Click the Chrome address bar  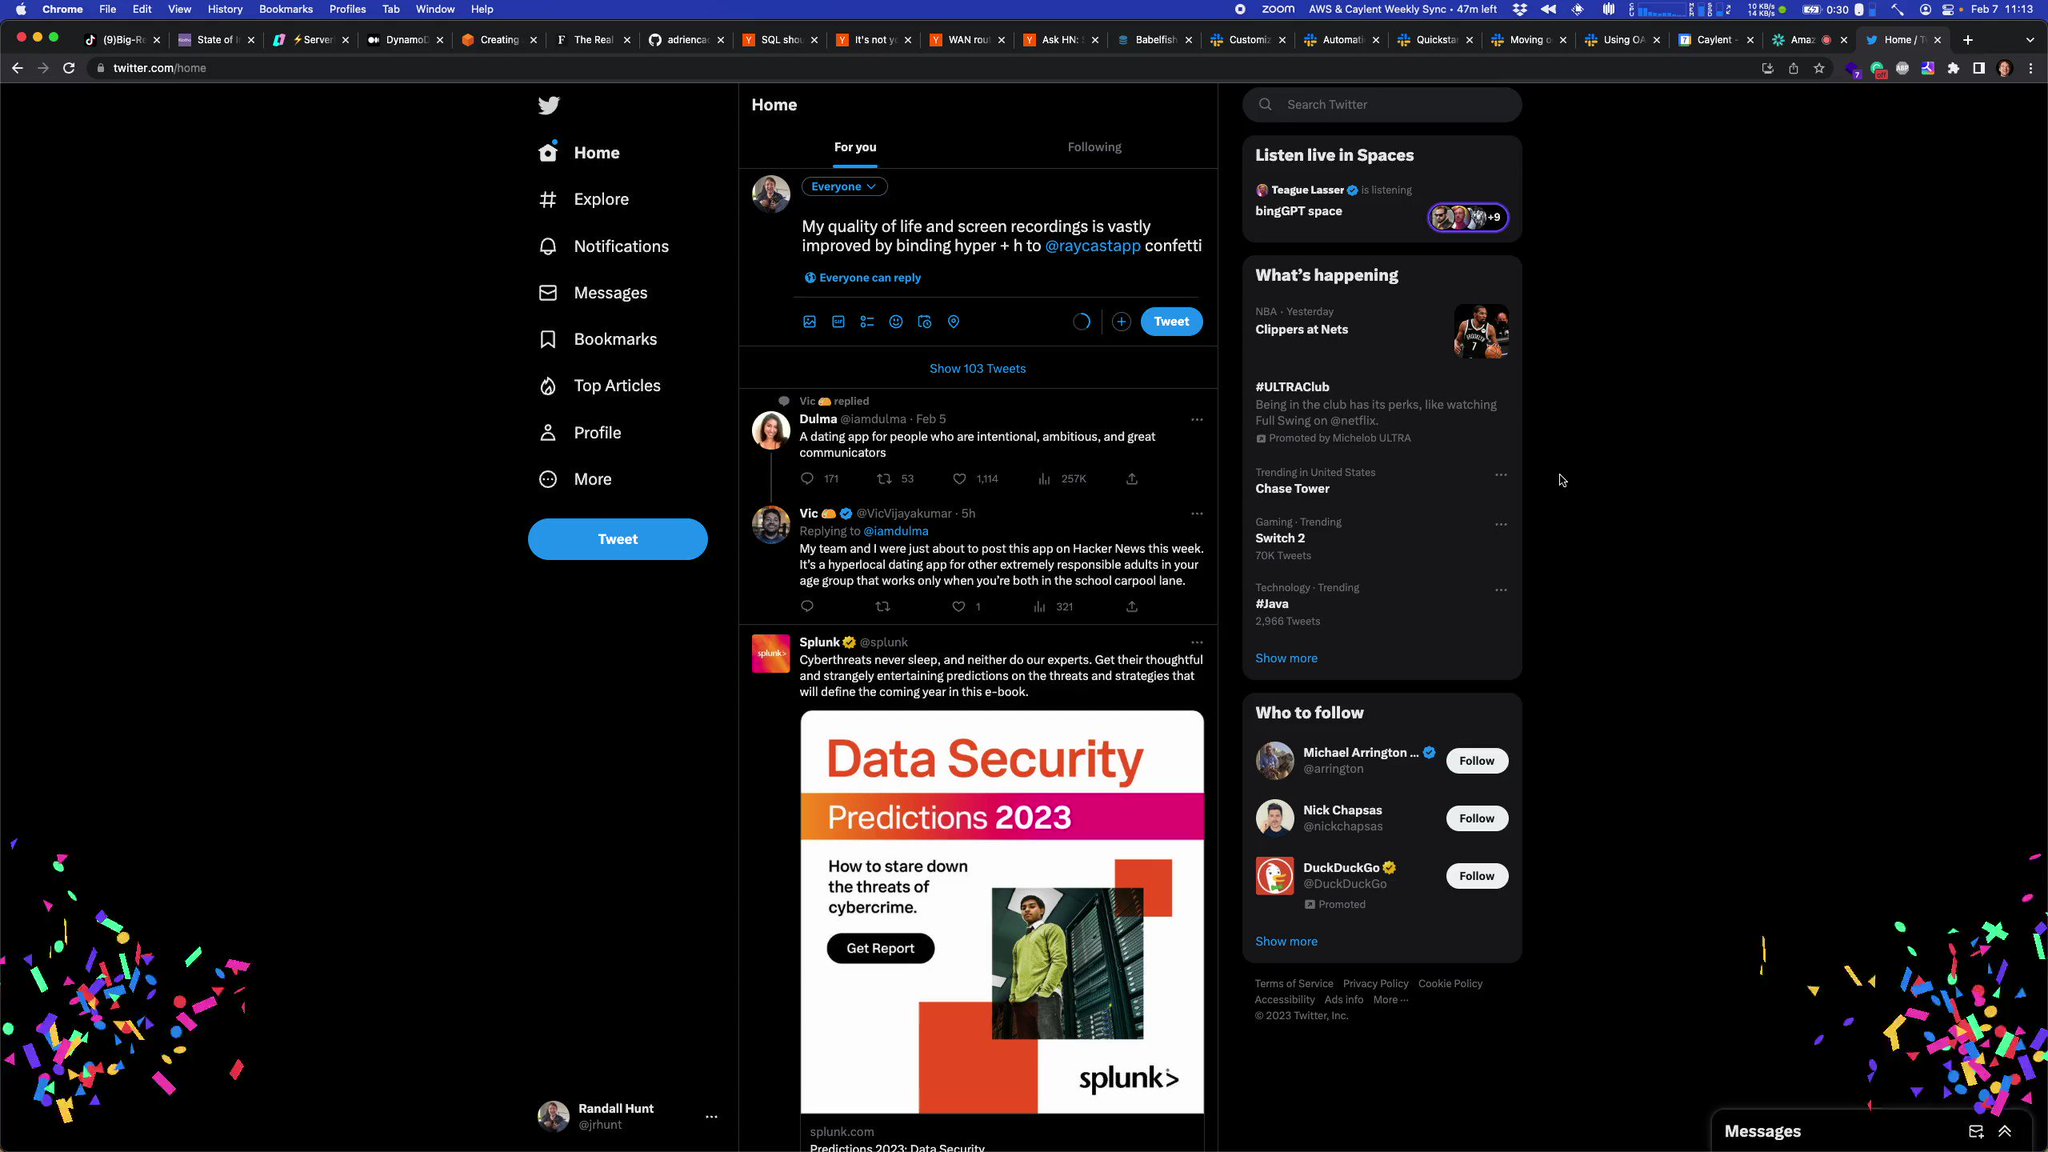(x=920, y=68)
